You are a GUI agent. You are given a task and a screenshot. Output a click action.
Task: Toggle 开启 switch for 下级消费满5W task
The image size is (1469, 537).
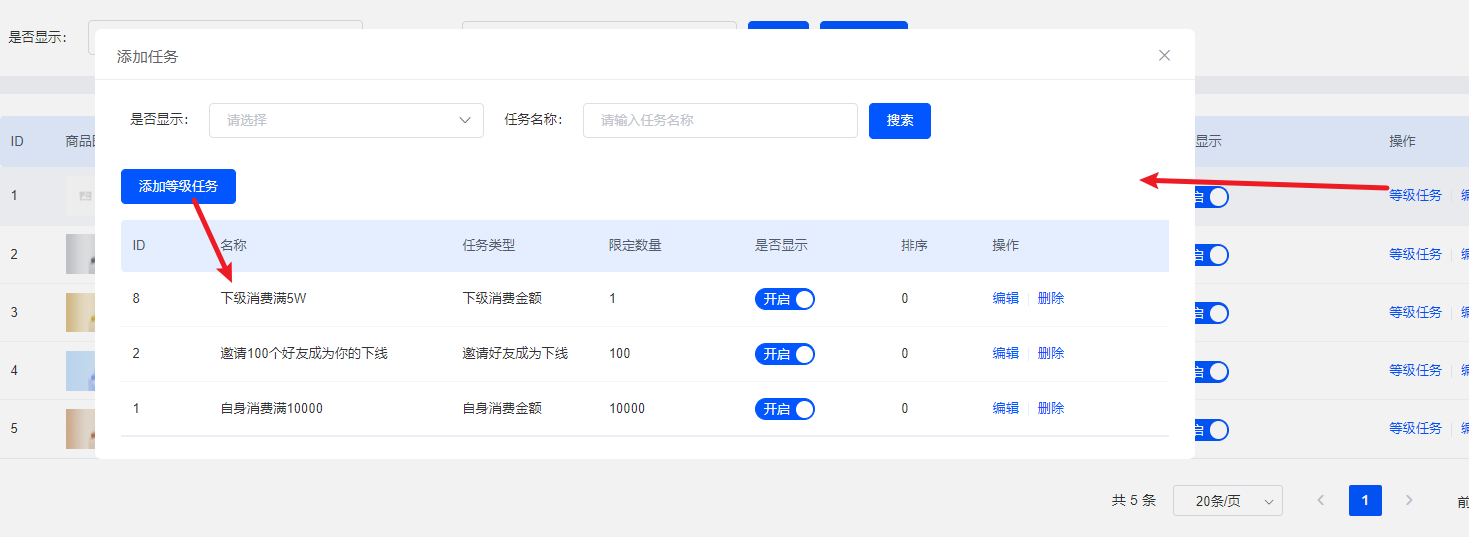pyautogui.click(x=785, y=299)
